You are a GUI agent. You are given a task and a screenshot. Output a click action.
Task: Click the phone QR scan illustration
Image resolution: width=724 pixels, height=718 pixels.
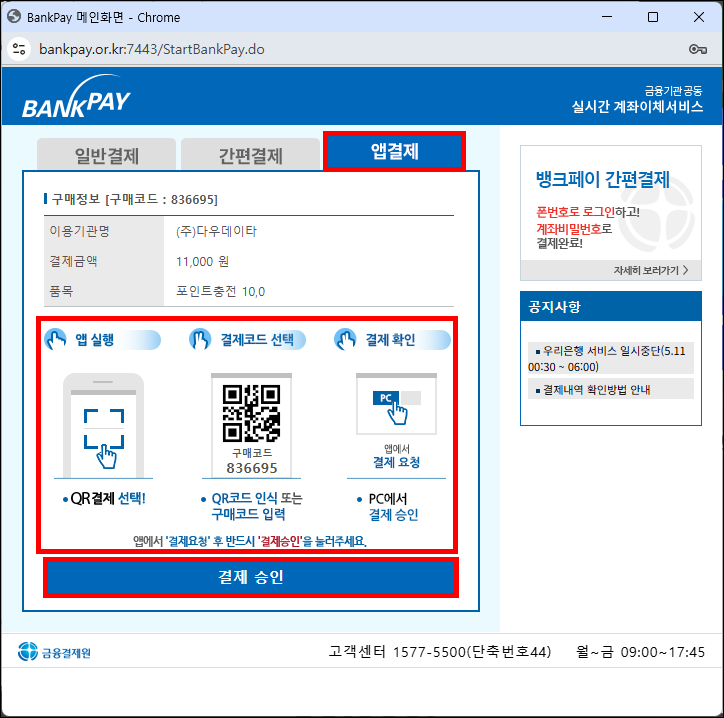coord(103,425)
